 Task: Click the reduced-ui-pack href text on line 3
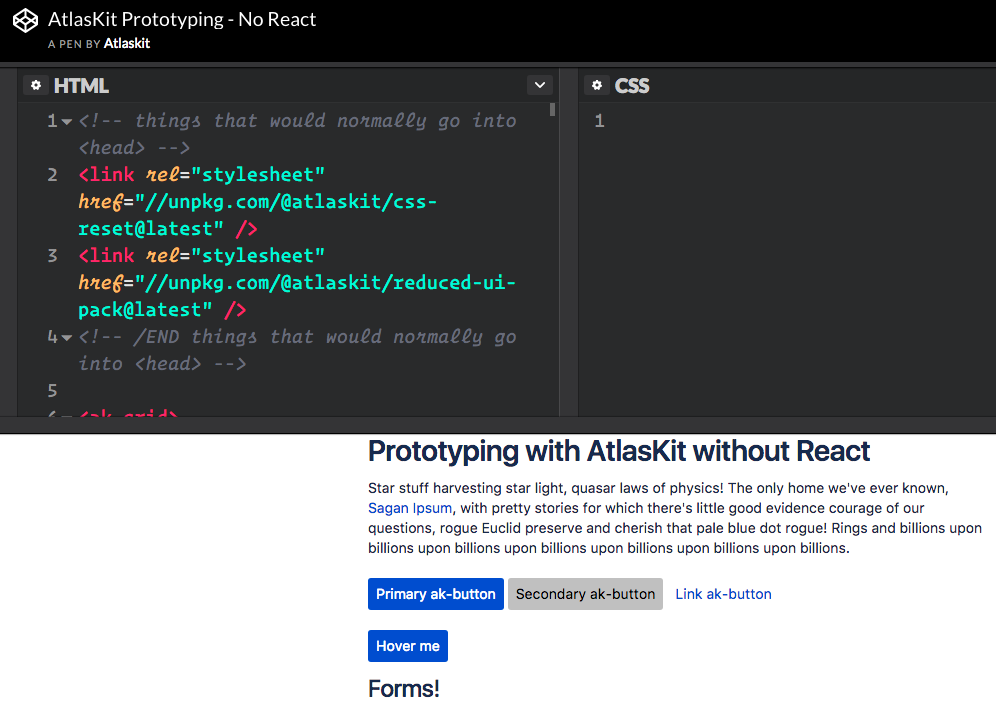point(297,296)
